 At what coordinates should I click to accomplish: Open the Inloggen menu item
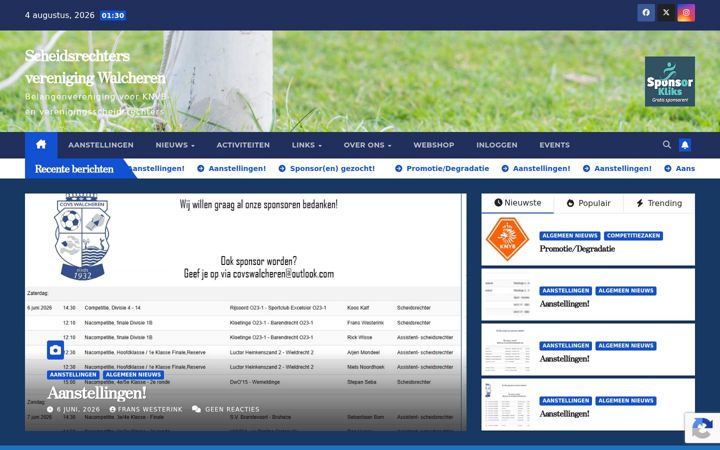coord(496,145)
